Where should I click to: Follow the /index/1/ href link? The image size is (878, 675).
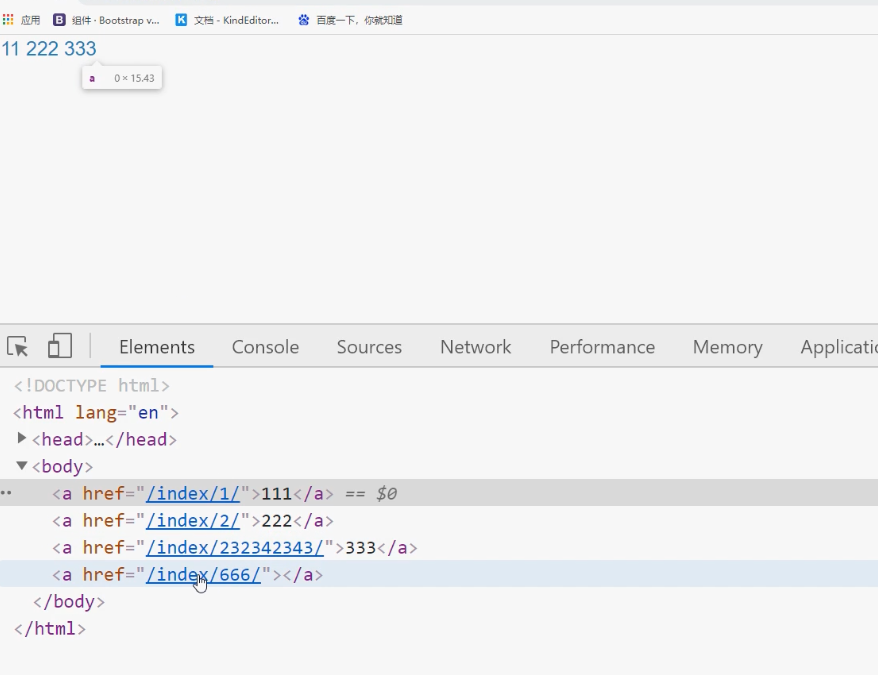[x=193, y=493]
